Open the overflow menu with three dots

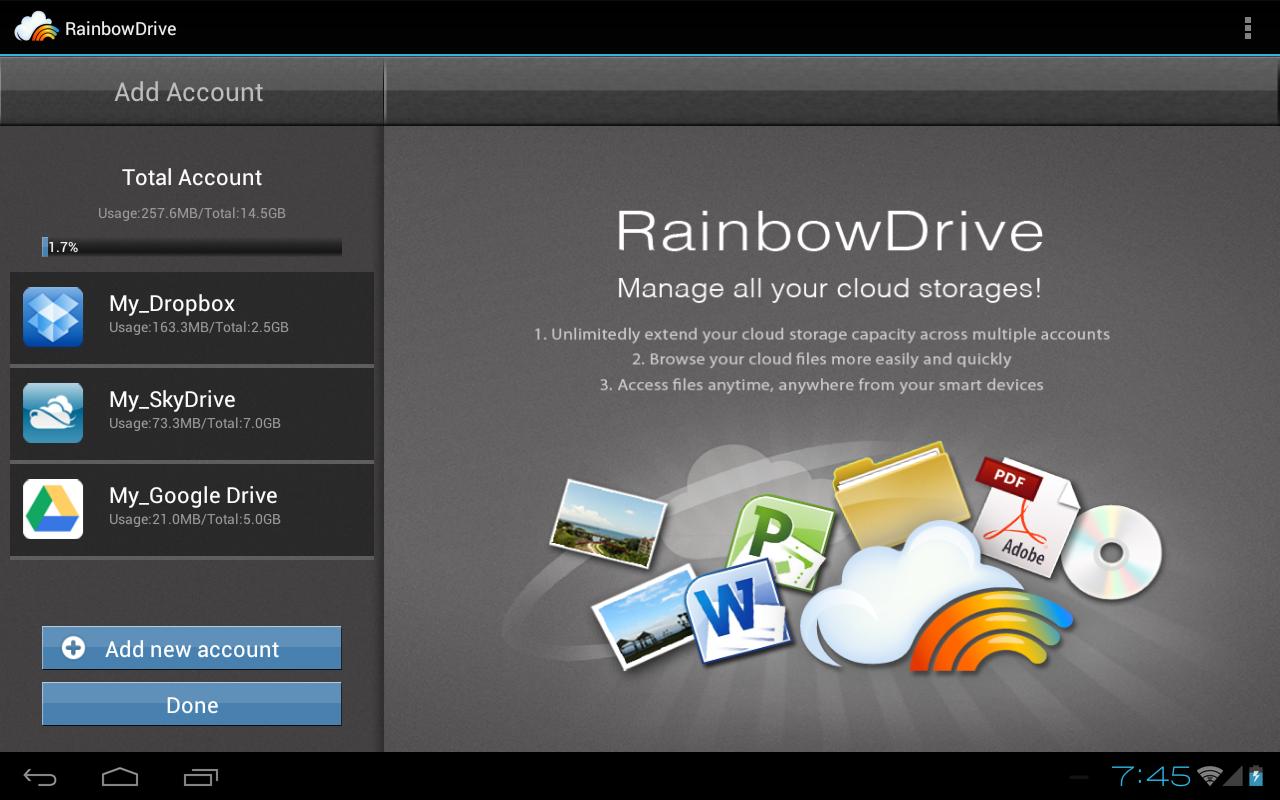point(1247,28)
